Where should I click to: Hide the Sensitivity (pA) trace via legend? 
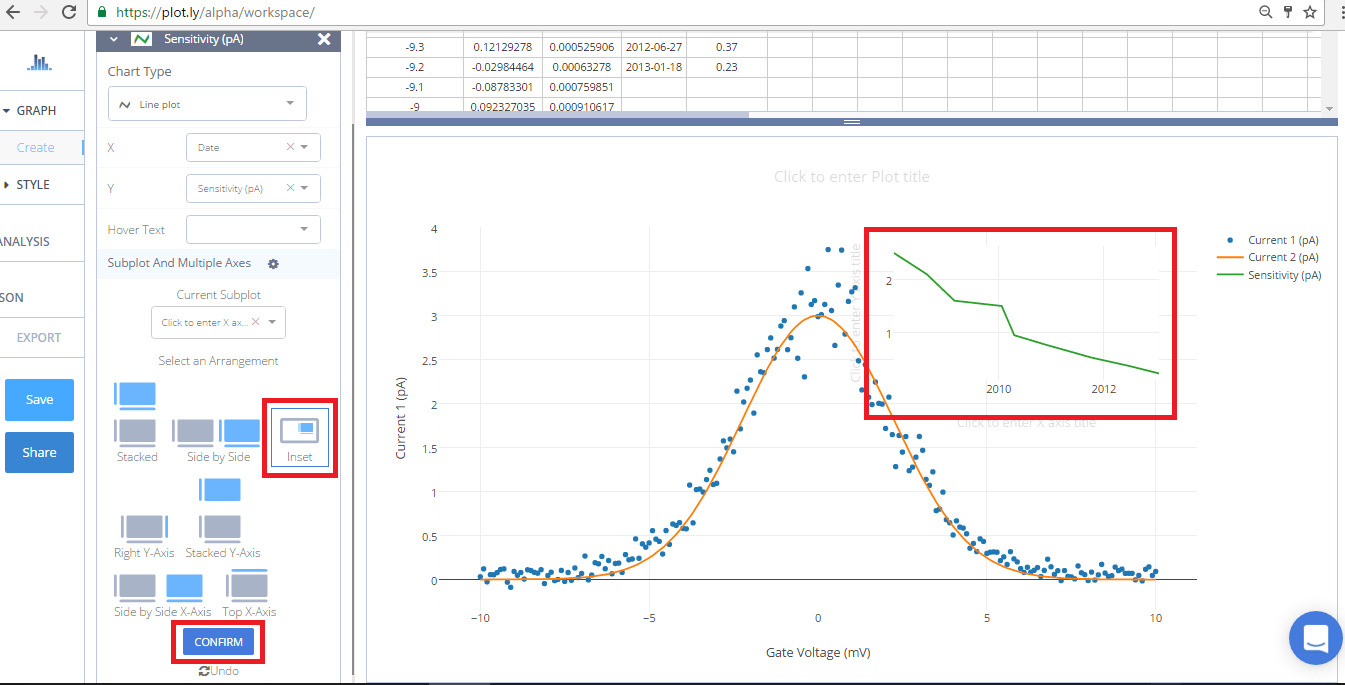[1280, 275]
